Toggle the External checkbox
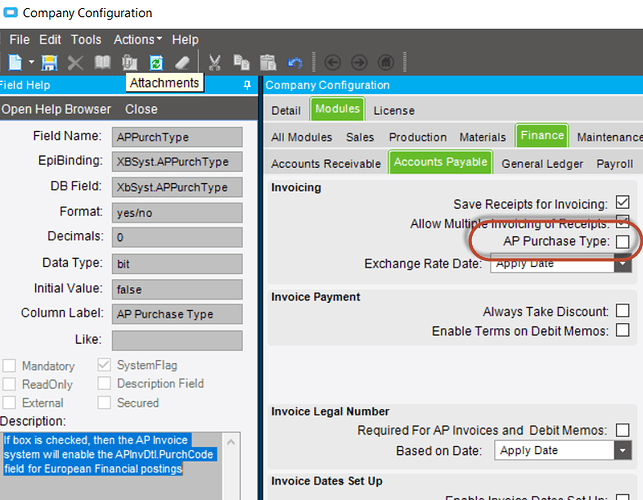 9,402
